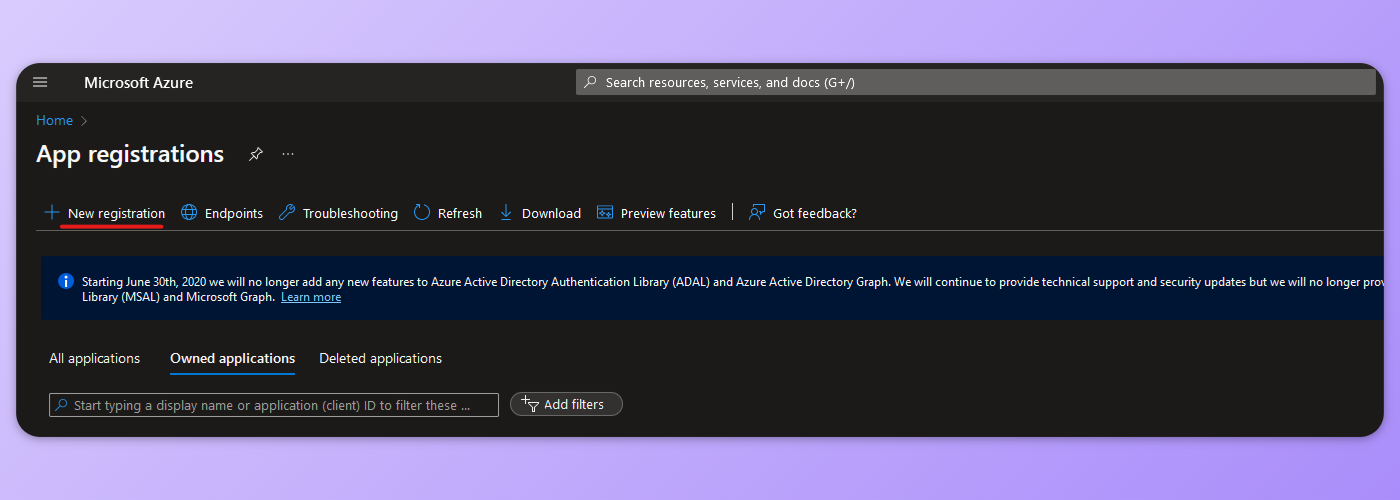
Task: Focus the display name filter field
Action: tap(274, 405)
